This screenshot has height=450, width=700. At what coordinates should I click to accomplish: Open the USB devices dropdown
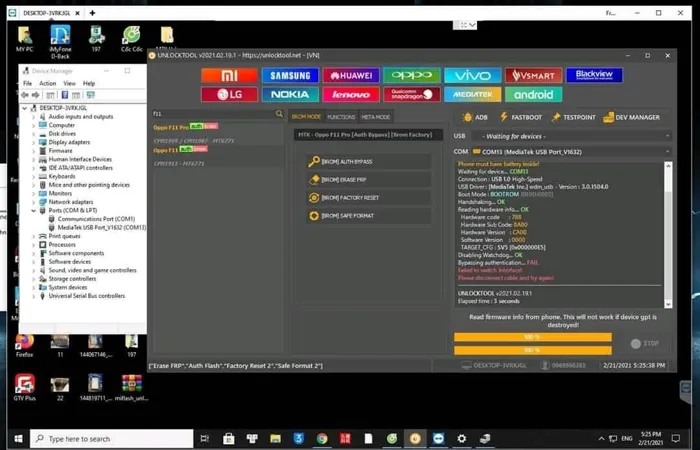pyautogui.click(x=571, y=136)
